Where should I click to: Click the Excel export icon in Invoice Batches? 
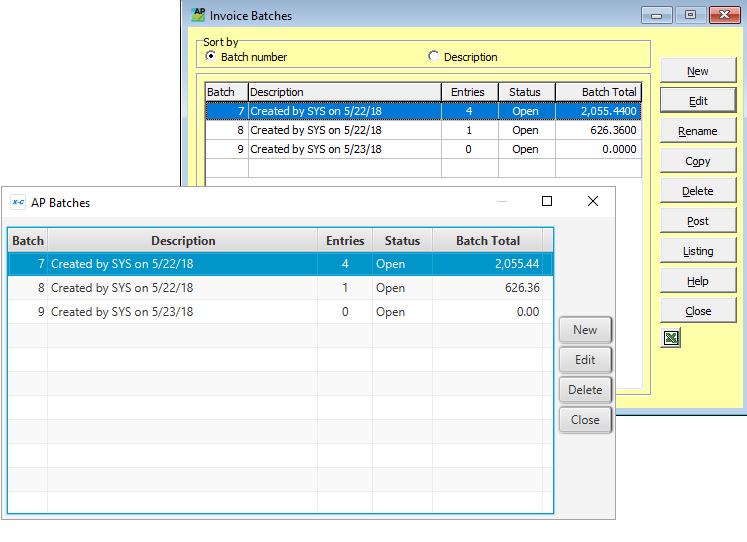point(671,338)
